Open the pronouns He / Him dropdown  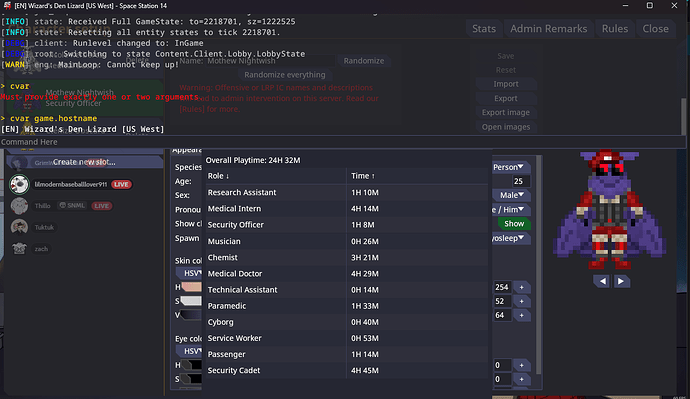pos(510,209)
